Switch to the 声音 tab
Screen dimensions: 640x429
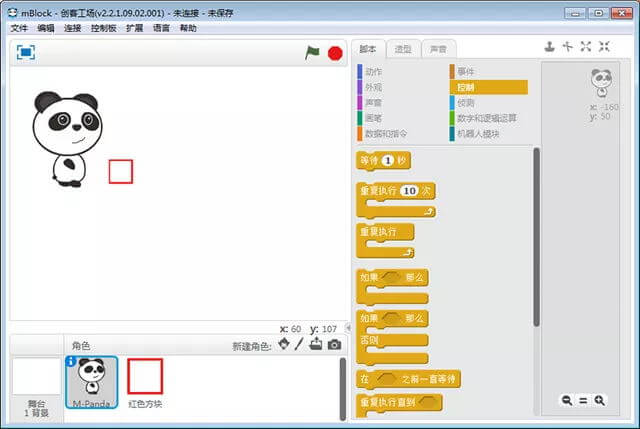pyautogui.click(x=438, y=49)
